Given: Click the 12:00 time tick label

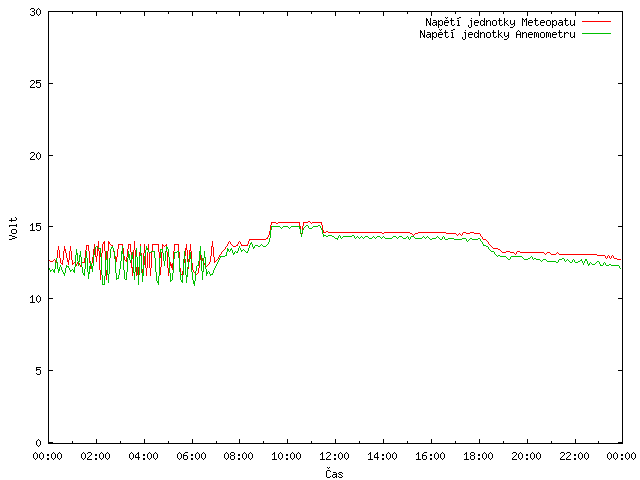Looking at the screenshot, I should 334,456.
